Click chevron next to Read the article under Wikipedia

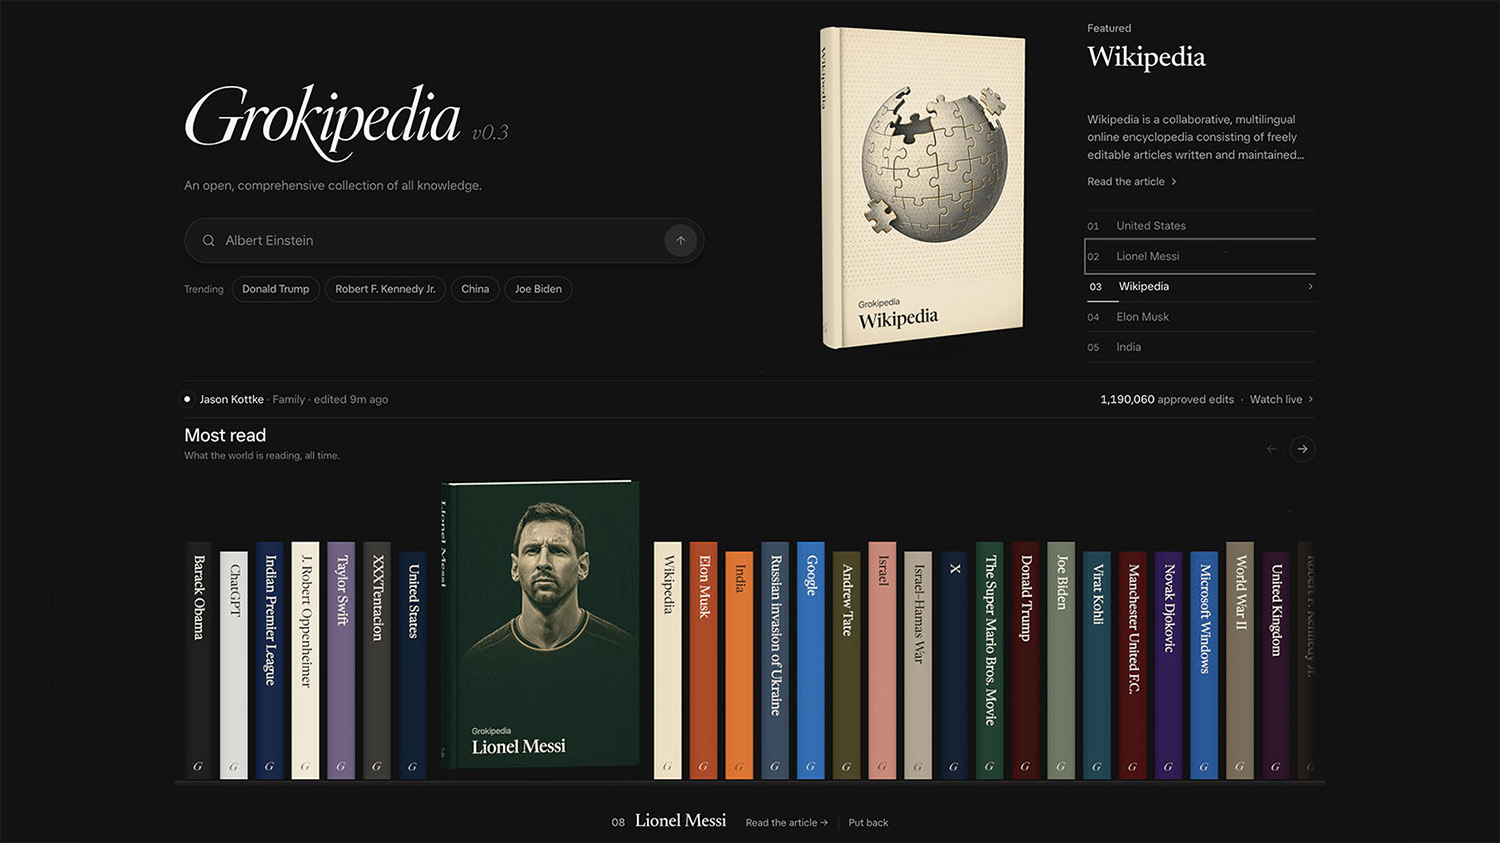[1174, 182]
